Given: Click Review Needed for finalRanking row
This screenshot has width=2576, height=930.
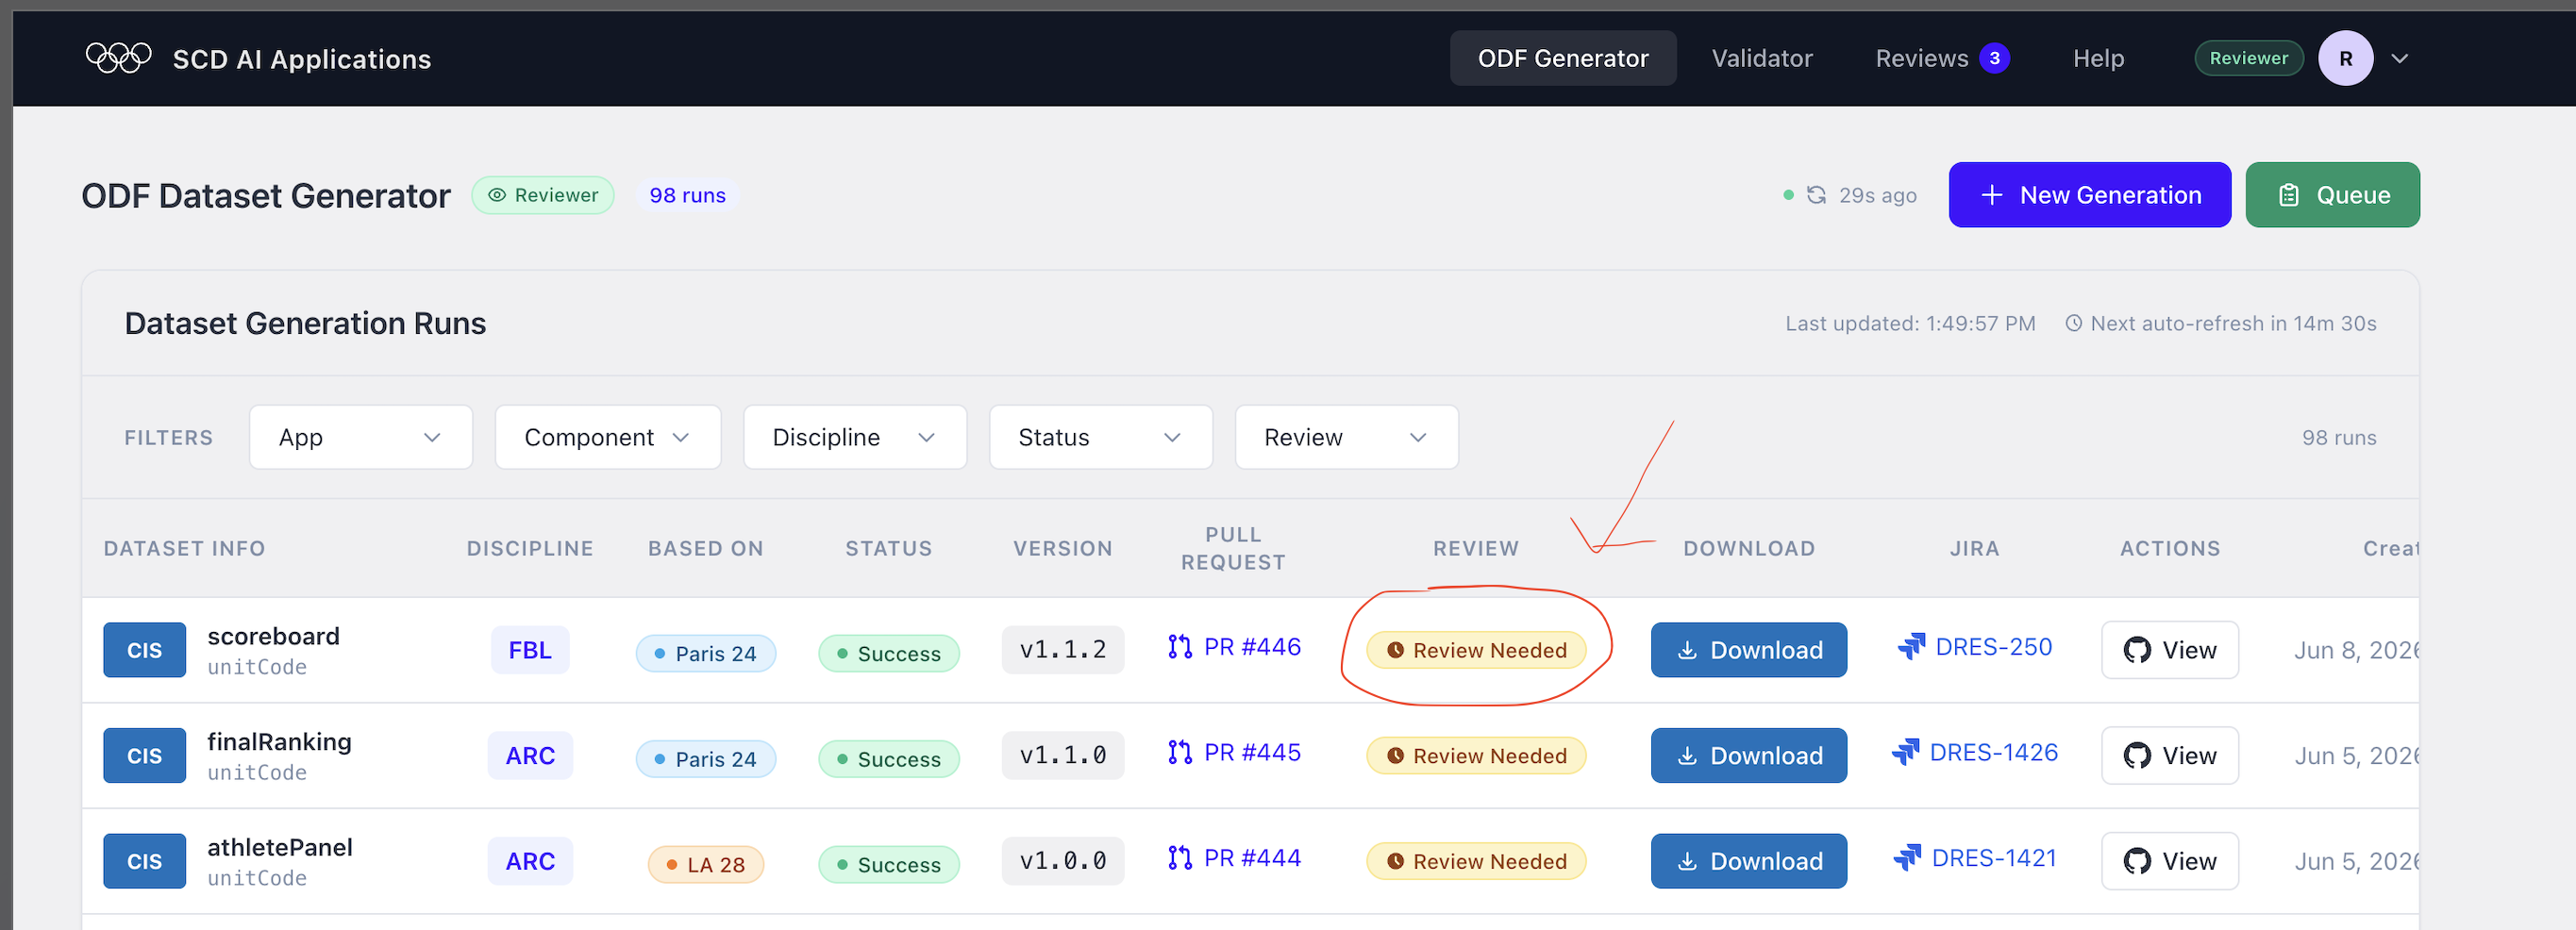Looking at the screenshot, I should (1476, 756).
